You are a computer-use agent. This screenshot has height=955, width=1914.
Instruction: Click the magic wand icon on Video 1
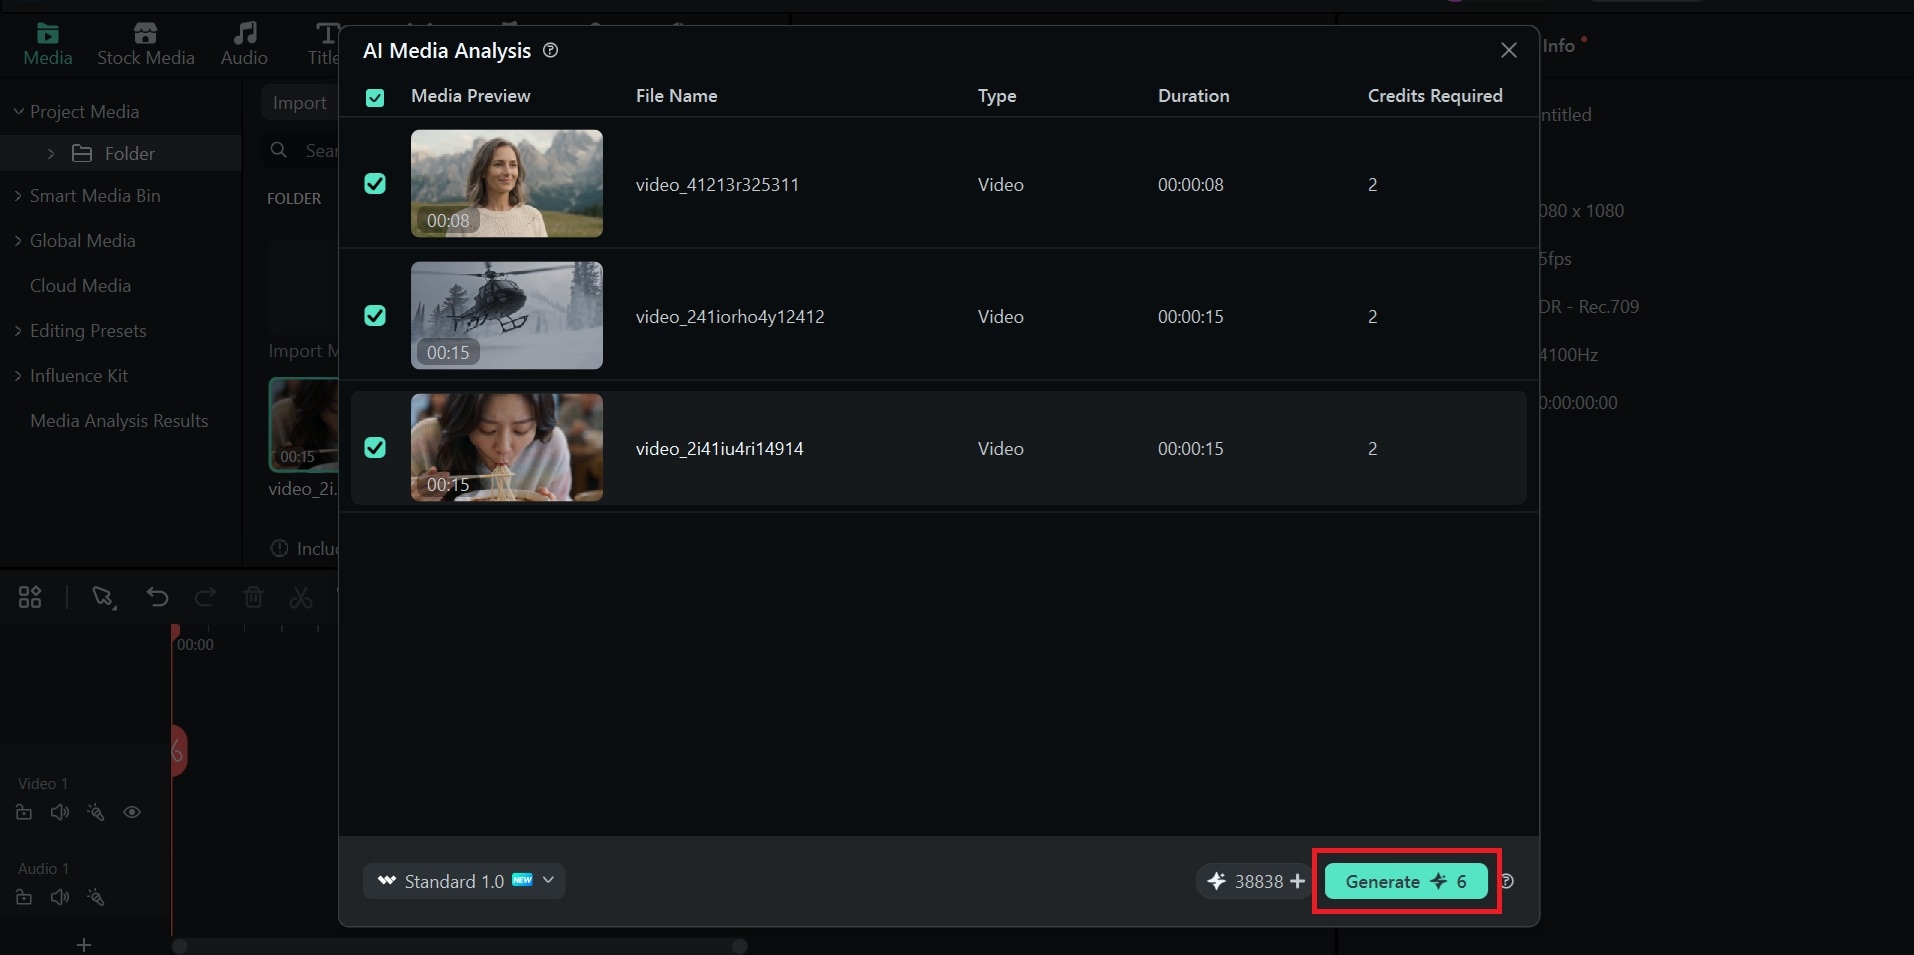[x=95, y=812]
